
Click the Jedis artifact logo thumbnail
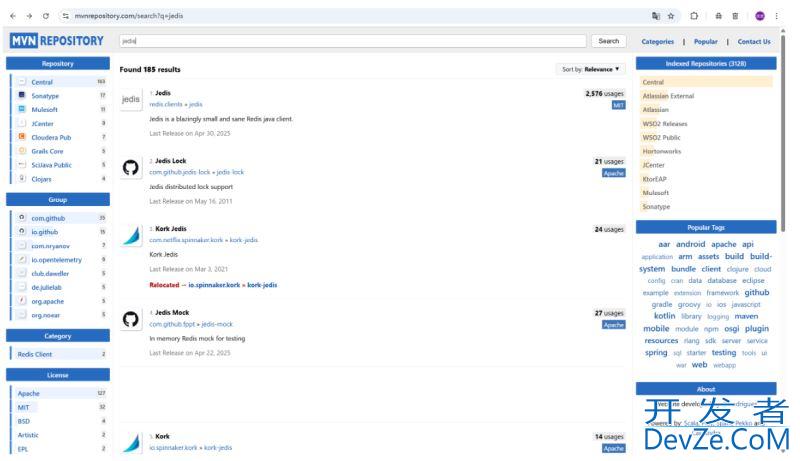coord(131,99)
